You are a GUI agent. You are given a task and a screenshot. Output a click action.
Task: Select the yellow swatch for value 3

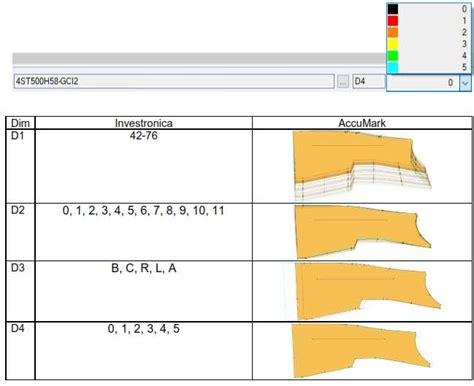[x=393, y=44]
